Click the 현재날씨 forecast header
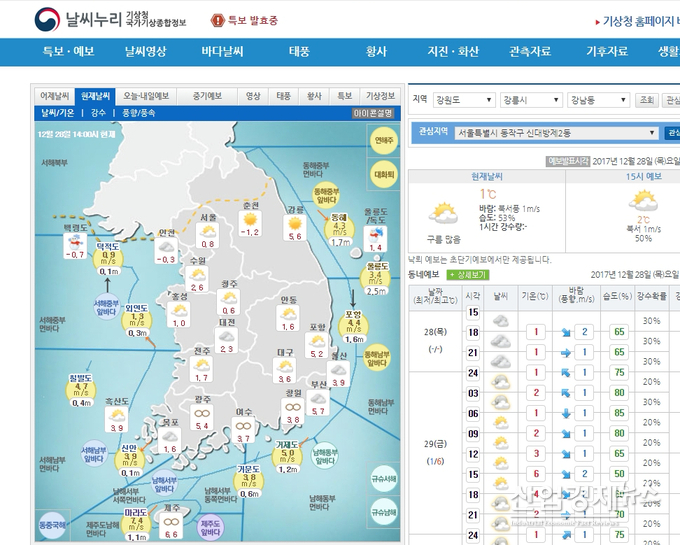 (x=487, y=176)
